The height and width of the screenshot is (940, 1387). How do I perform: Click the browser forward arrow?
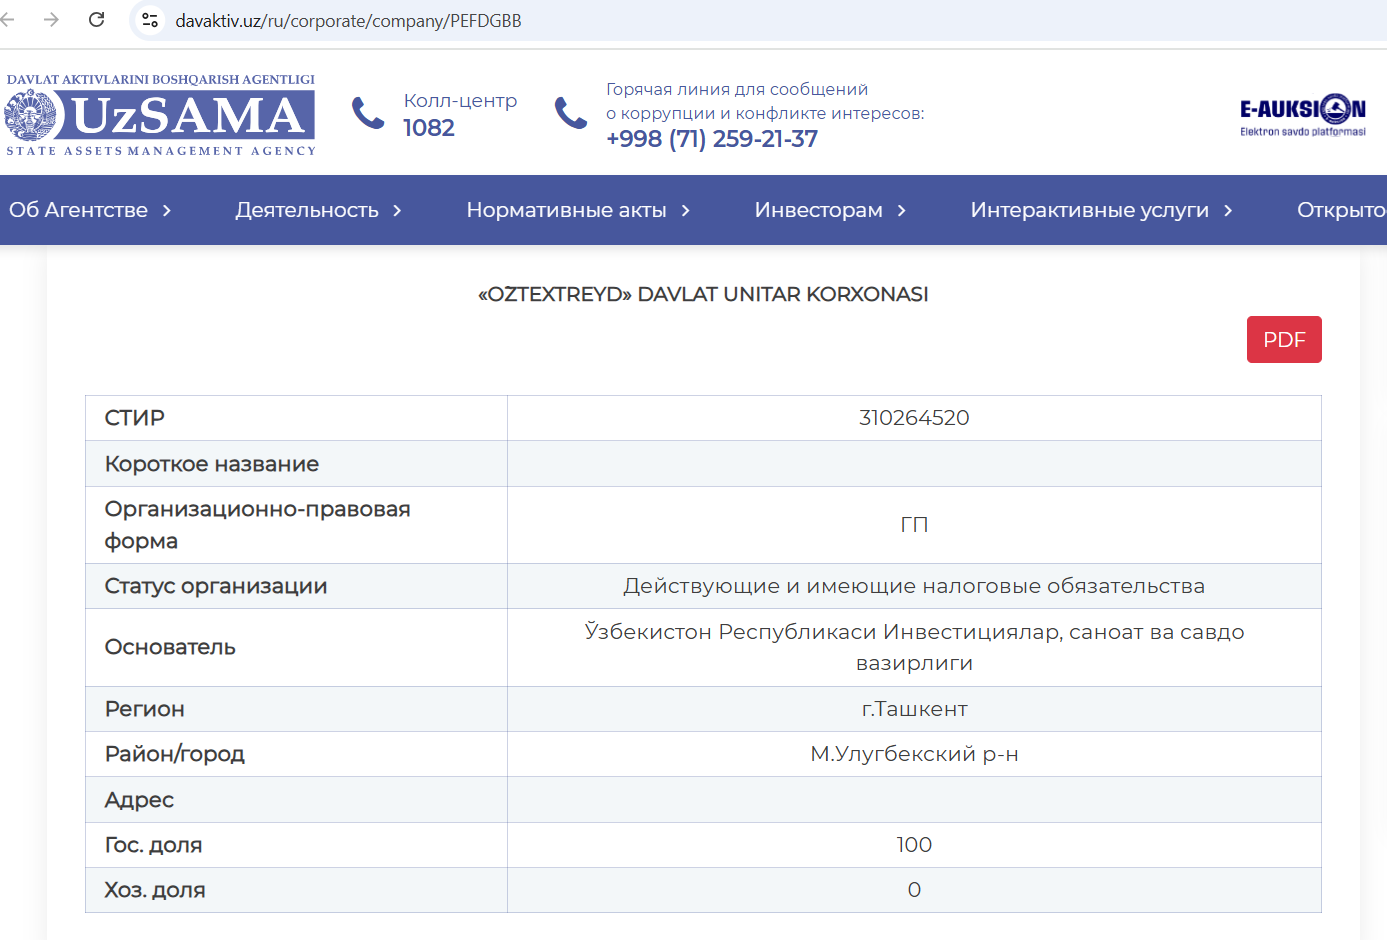click(52, 20)
